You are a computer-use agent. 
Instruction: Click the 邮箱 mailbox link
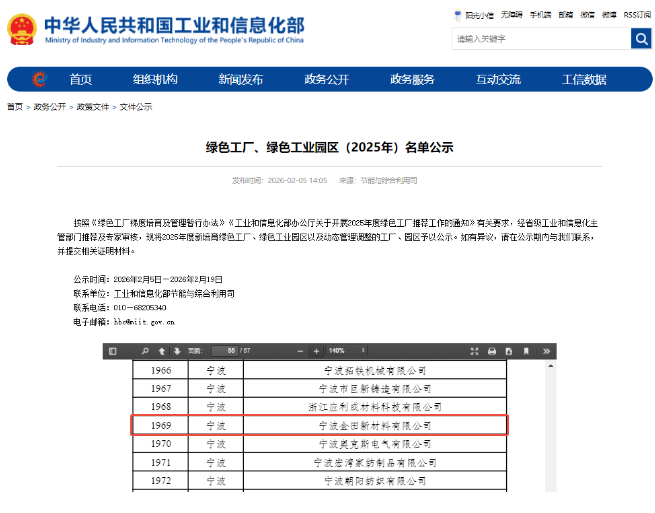pos(566,15)
